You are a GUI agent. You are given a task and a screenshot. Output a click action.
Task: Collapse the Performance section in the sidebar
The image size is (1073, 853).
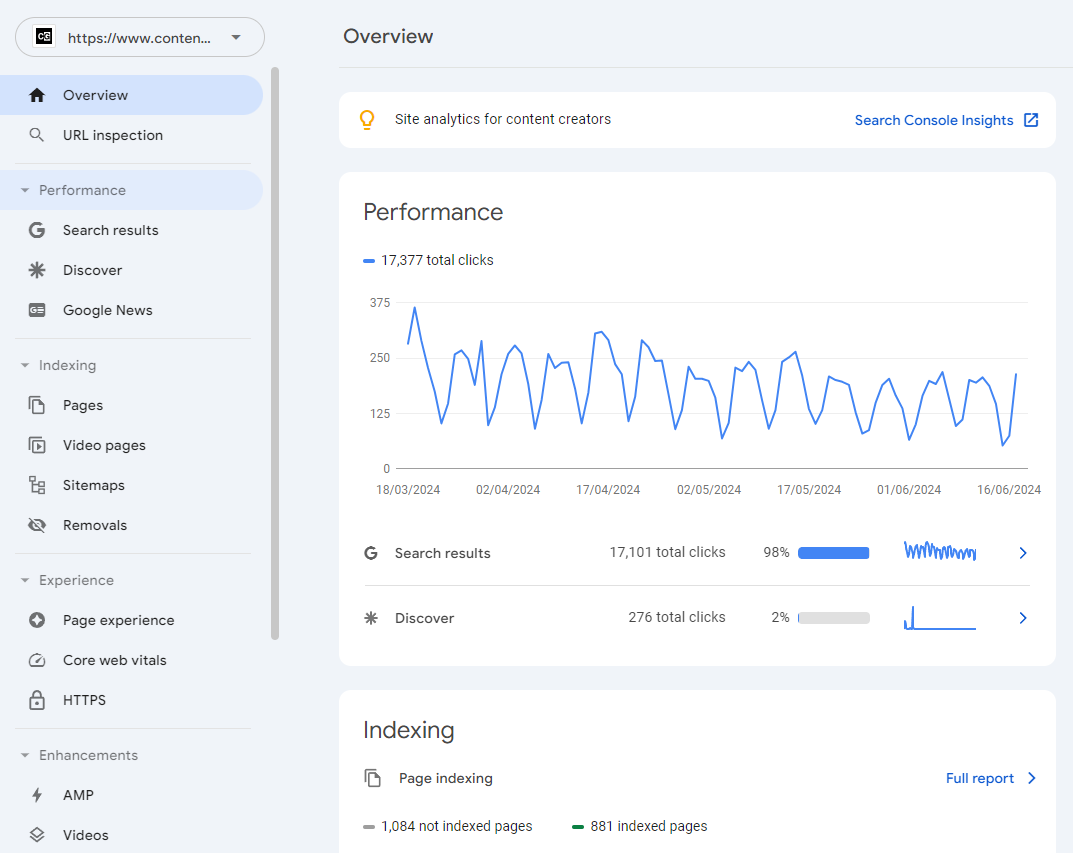pyautogui.click(x=24, y=189)
